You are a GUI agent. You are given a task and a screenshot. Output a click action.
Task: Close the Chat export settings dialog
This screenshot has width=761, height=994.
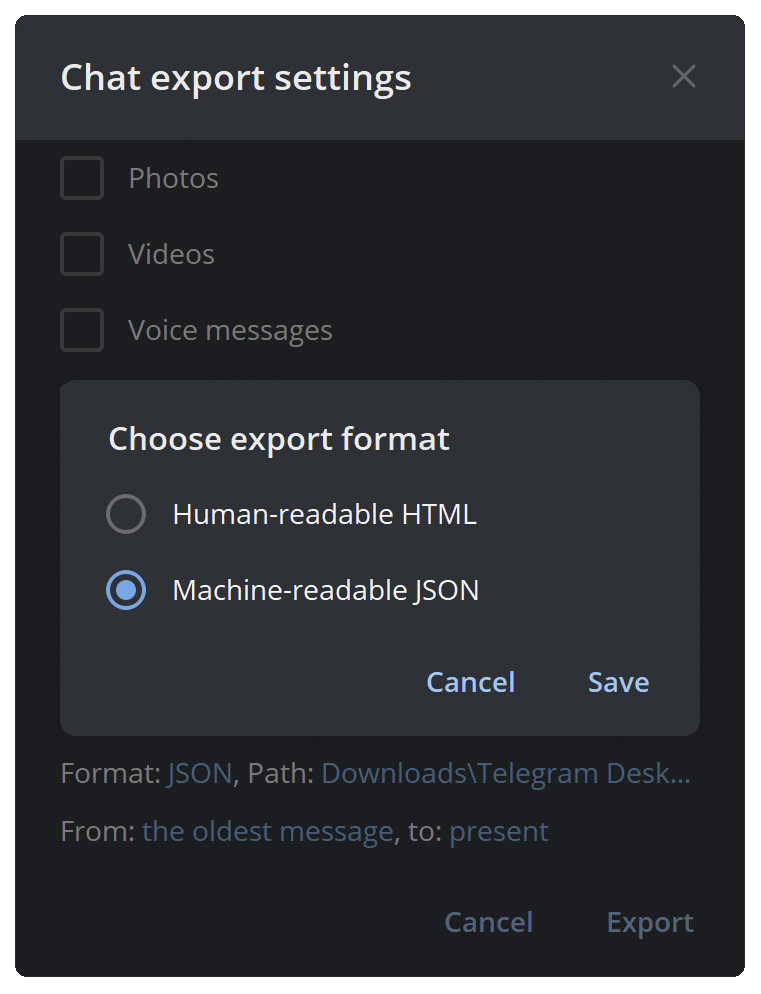click(684, 77)
